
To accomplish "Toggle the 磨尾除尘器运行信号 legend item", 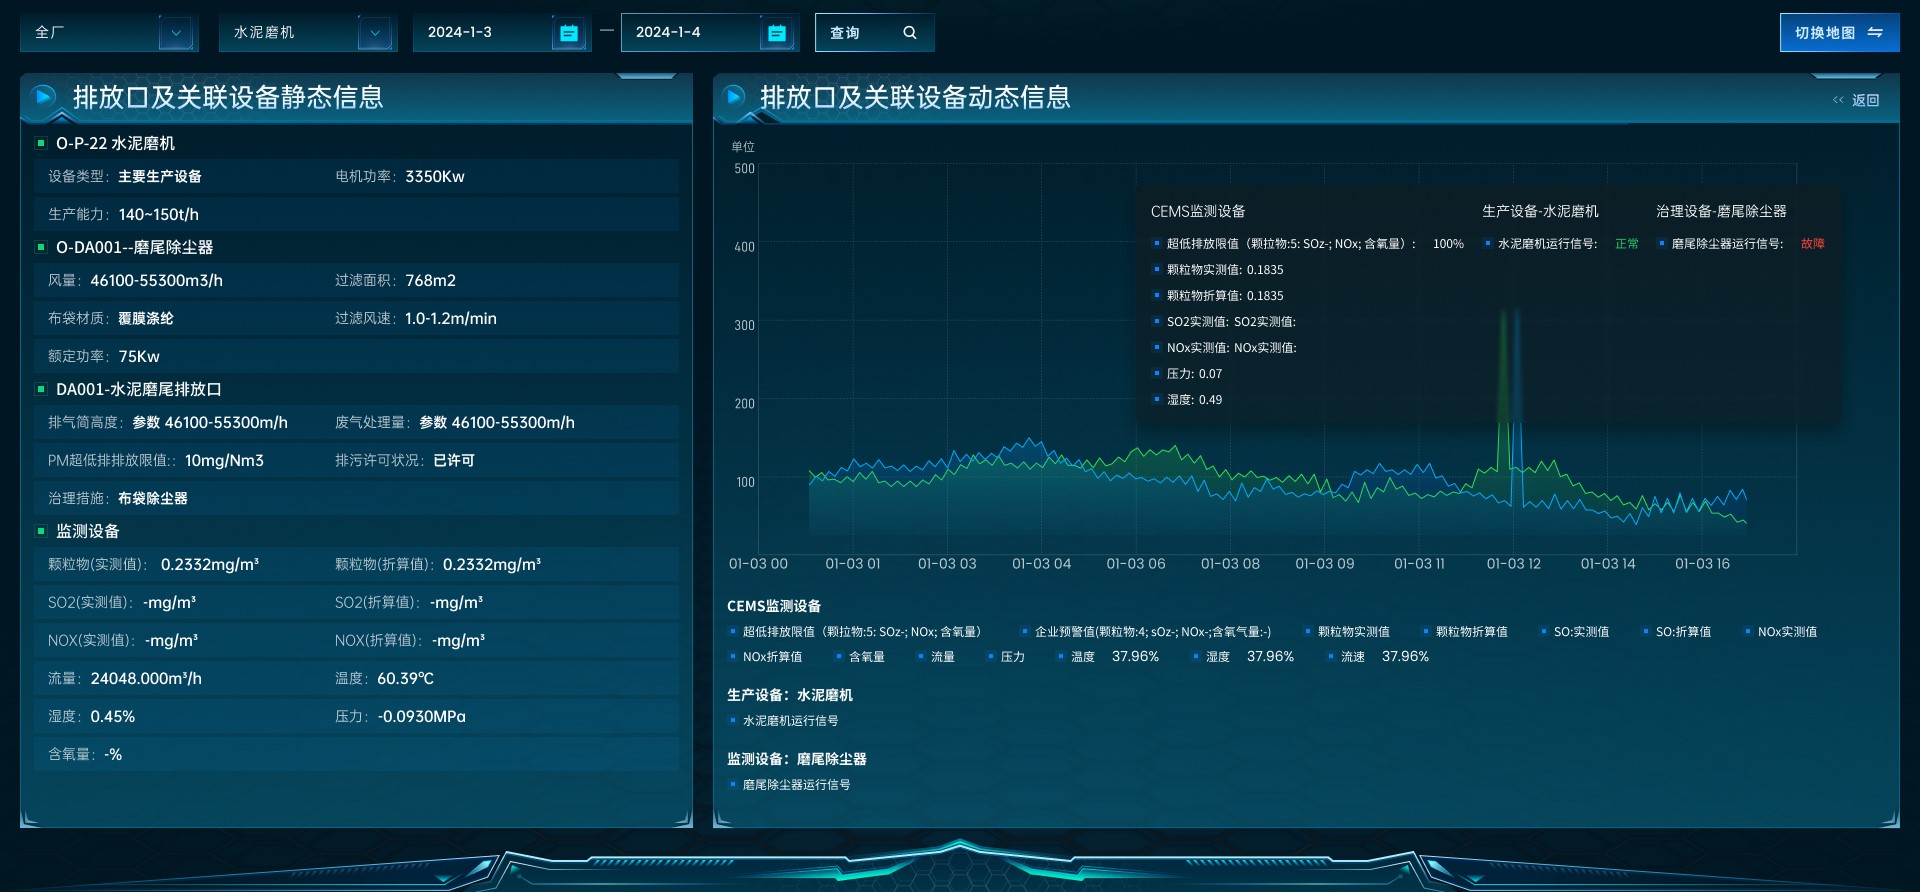I will (796, 785).
